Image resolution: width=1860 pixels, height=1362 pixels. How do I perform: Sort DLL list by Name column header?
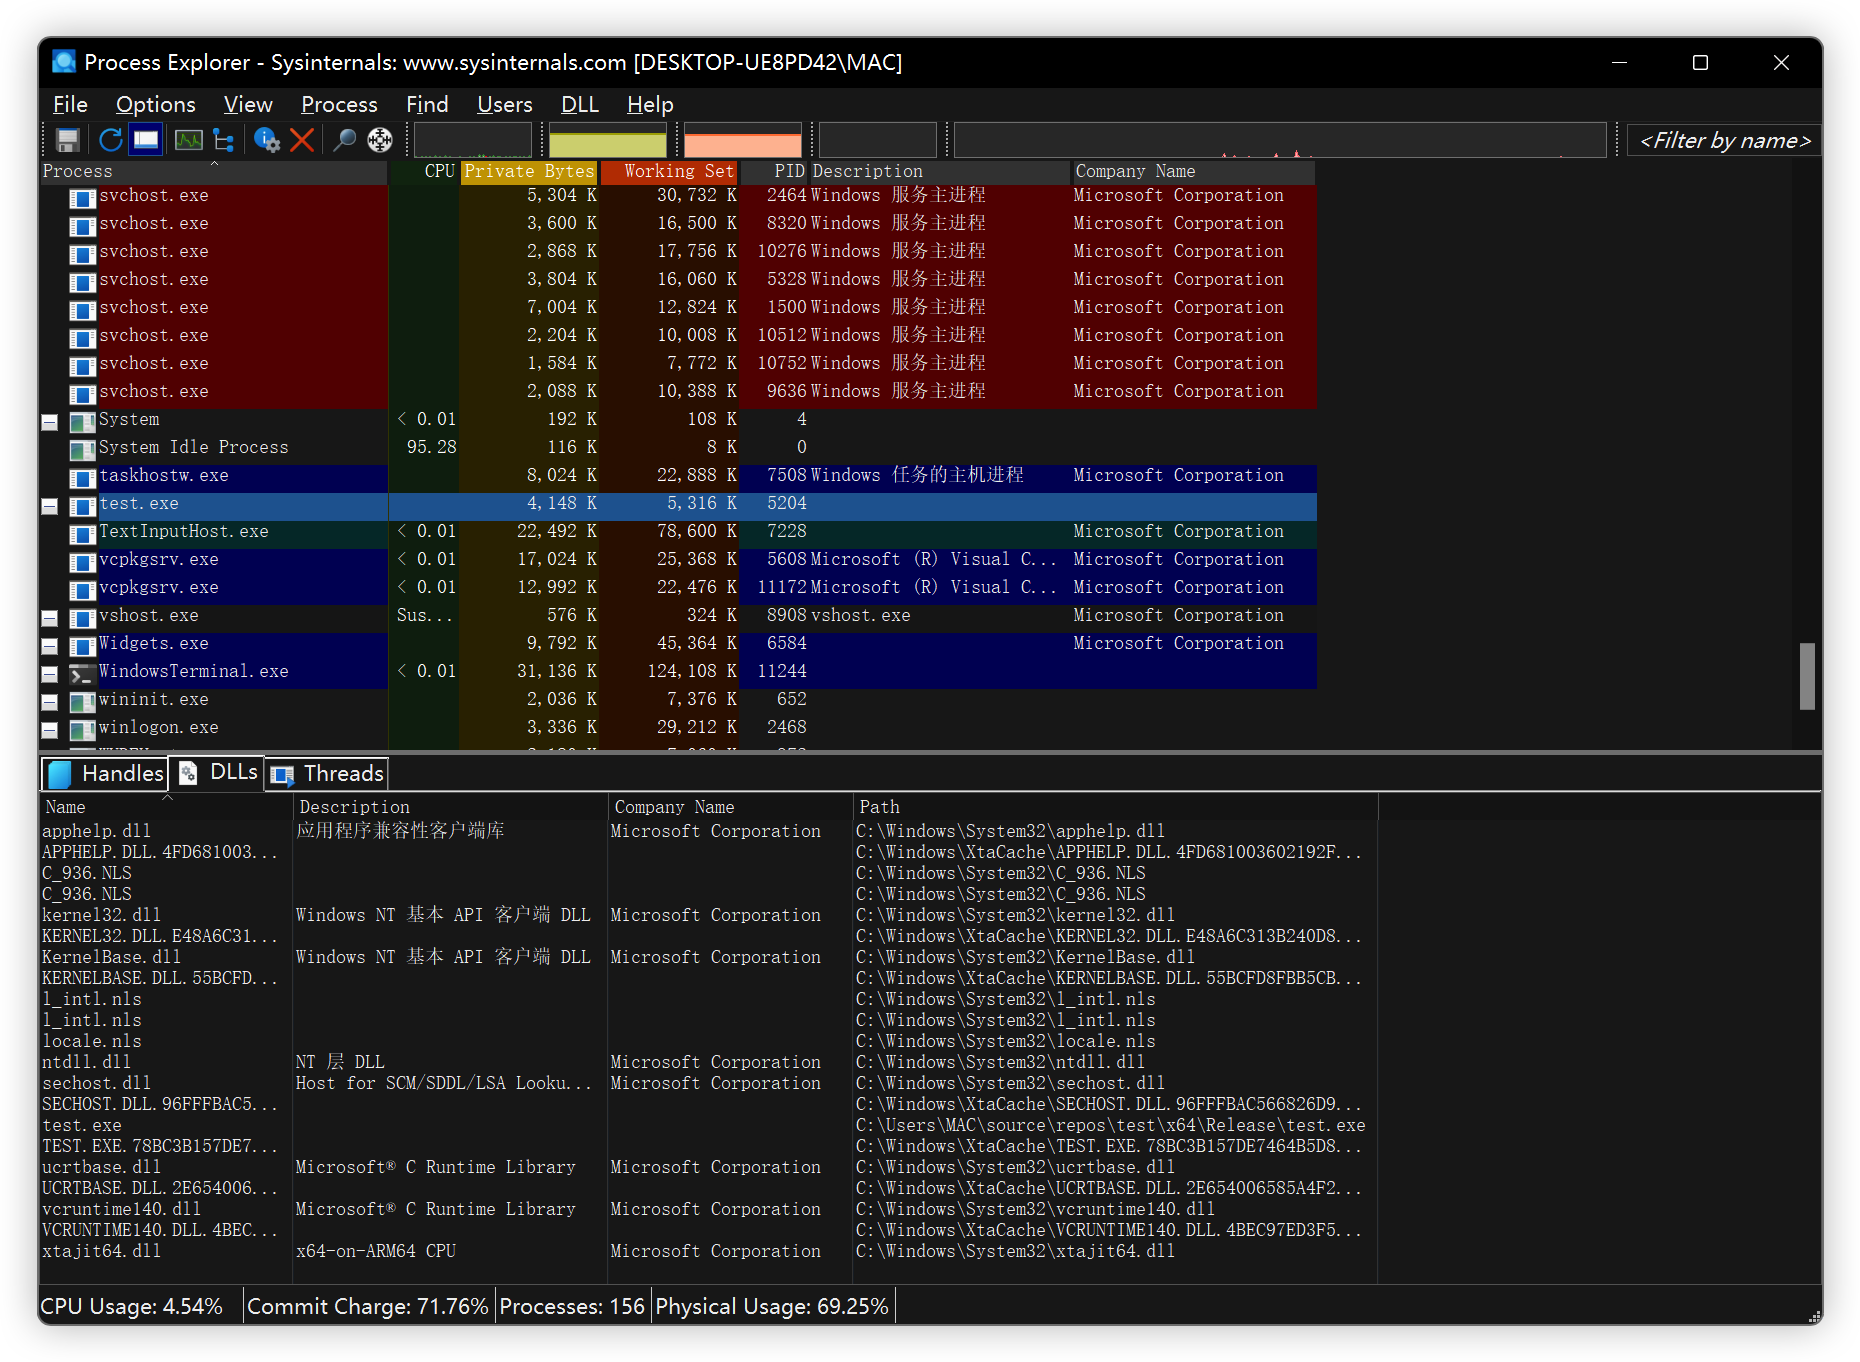(x=167, y=807)
